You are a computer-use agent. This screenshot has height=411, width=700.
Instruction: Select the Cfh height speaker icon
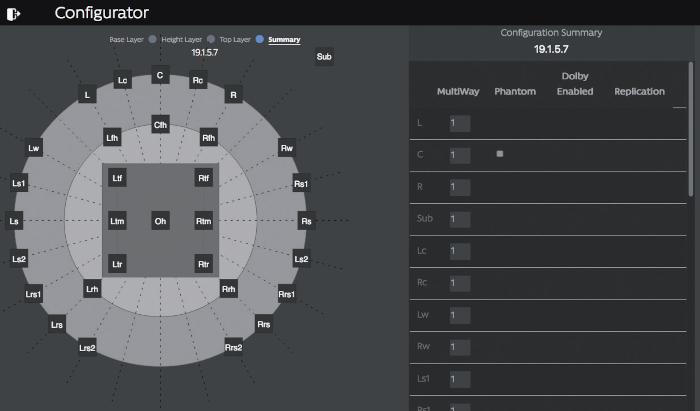(x=160, y=124)
